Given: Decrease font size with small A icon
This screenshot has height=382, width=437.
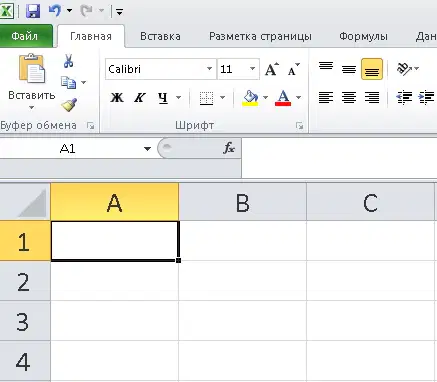Looking at the screenshot, I should coord(294,69).
